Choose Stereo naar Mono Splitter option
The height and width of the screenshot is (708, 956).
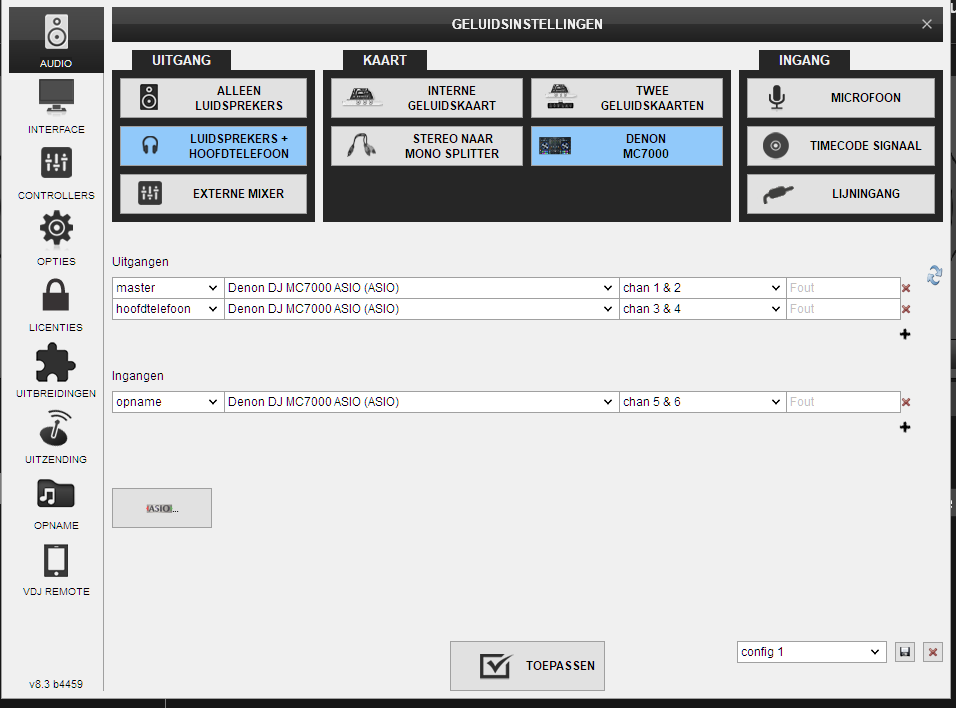[427, 146]
